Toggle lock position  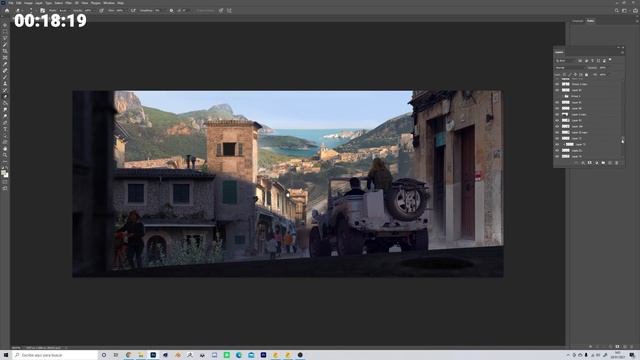(575, 74)
